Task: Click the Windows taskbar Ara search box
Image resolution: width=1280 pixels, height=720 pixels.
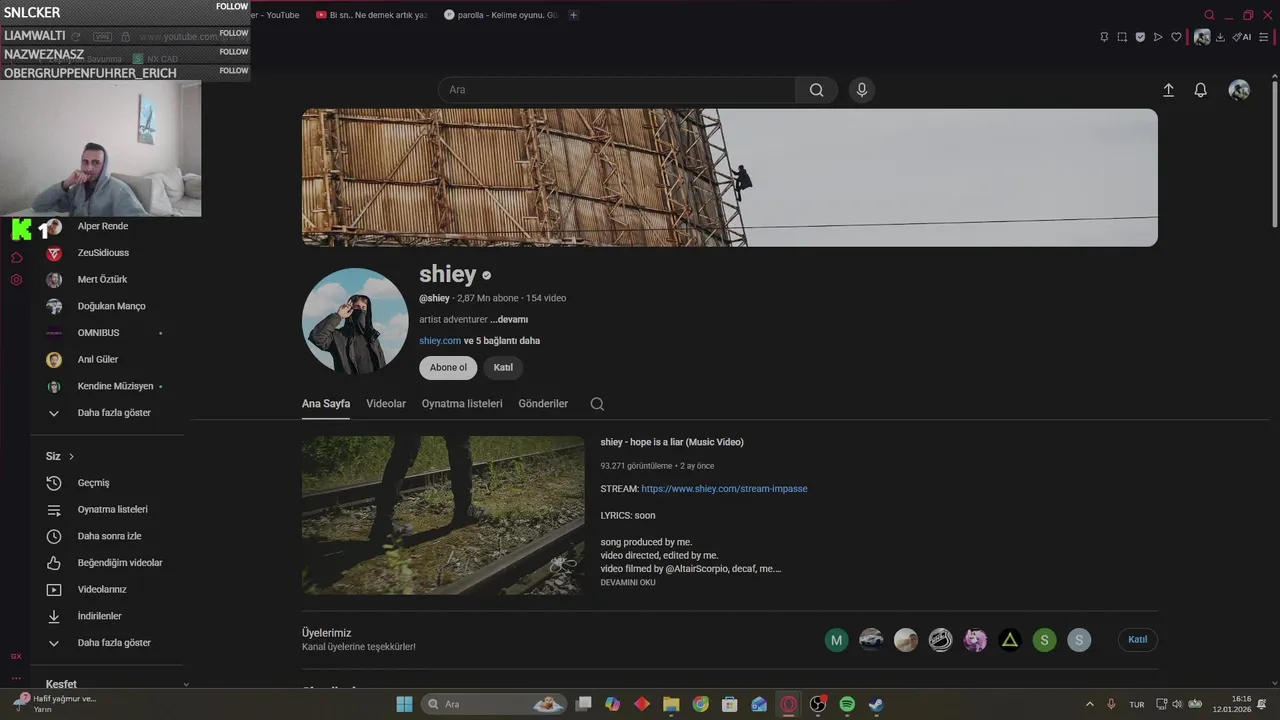Action: click(494, 704)
